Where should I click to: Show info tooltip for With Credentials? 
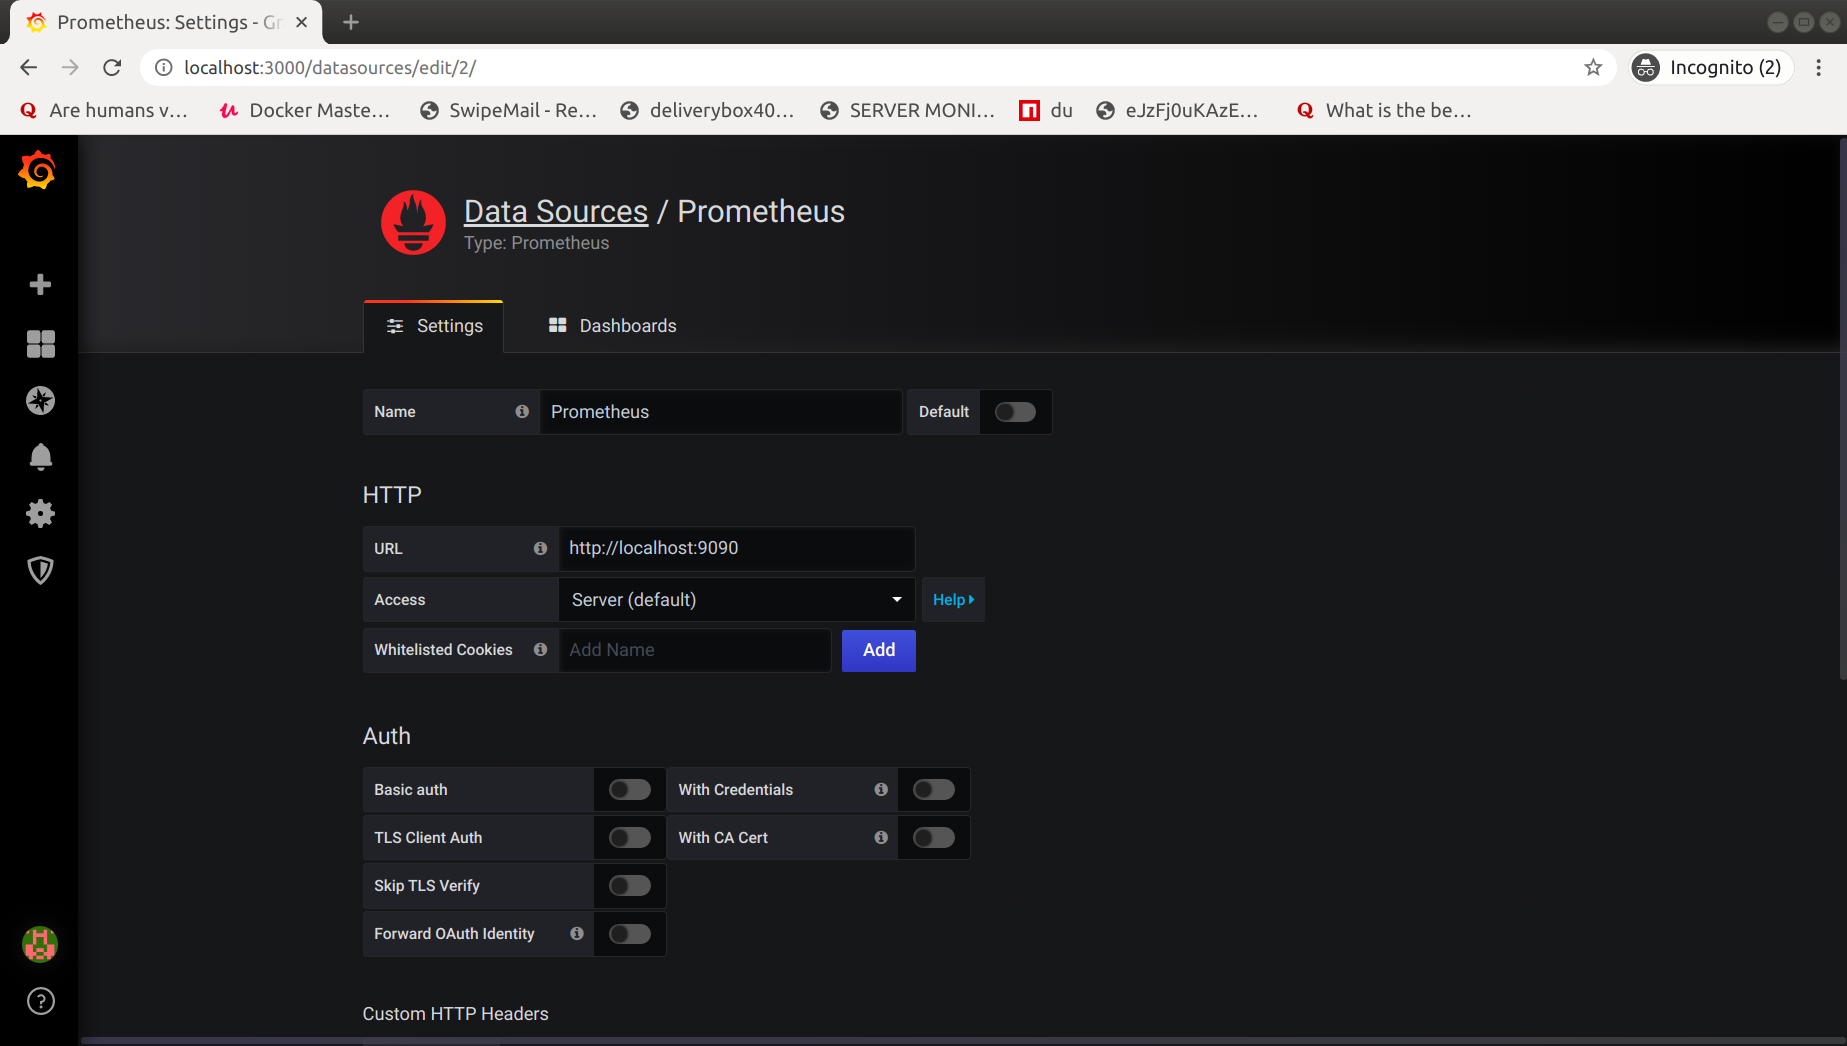pos(881,790)
